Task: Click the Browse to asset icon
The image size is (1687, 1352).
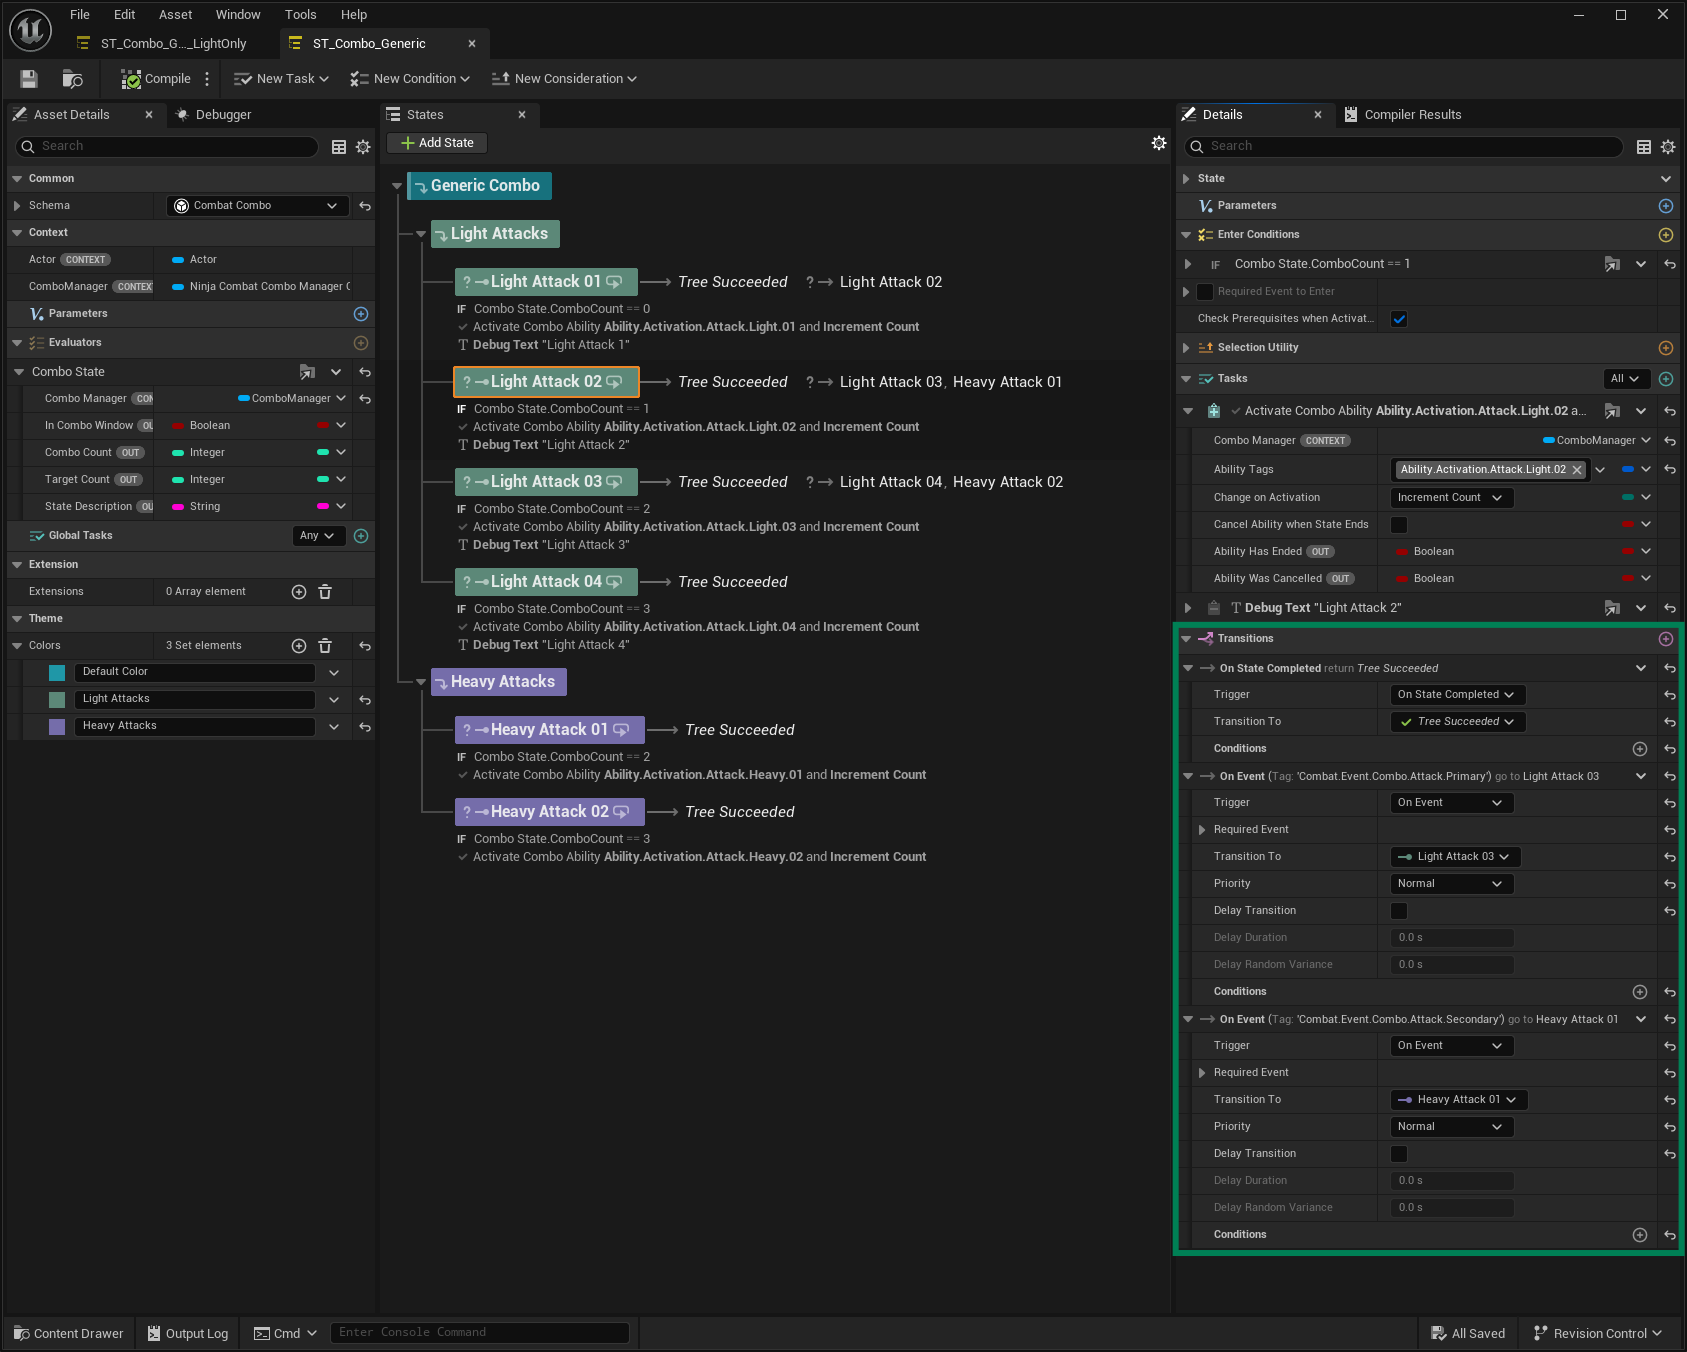Action: click(x=72, y=79)
